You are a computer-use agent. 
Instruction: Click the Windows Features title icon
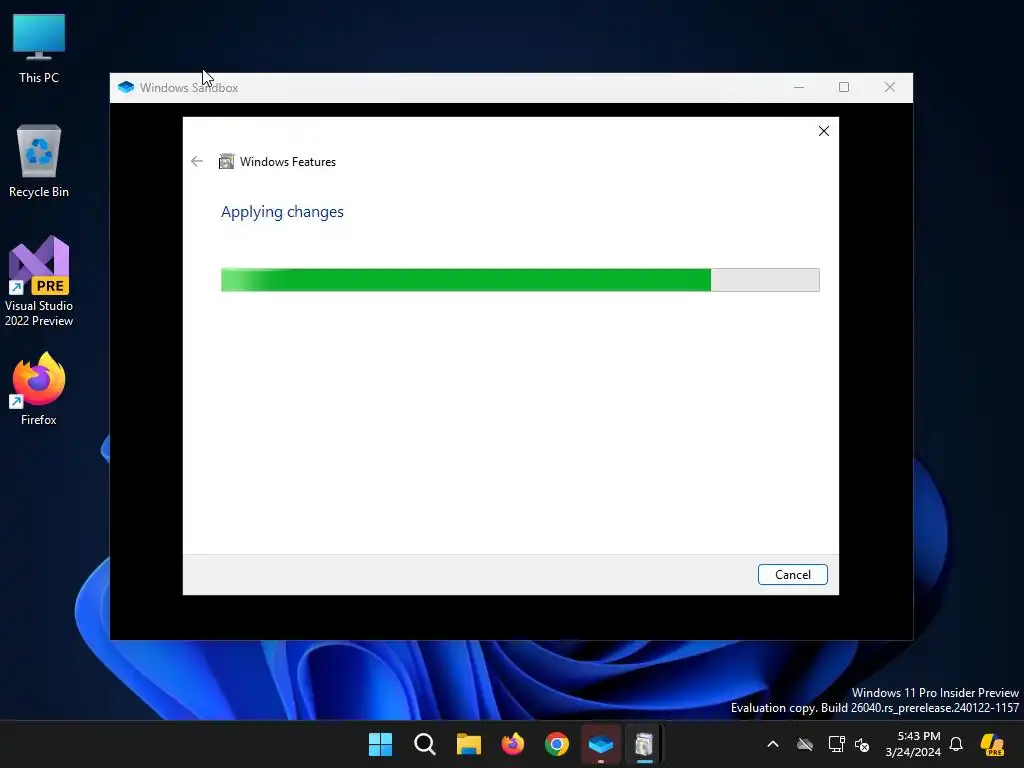click(x=226, y=161)
